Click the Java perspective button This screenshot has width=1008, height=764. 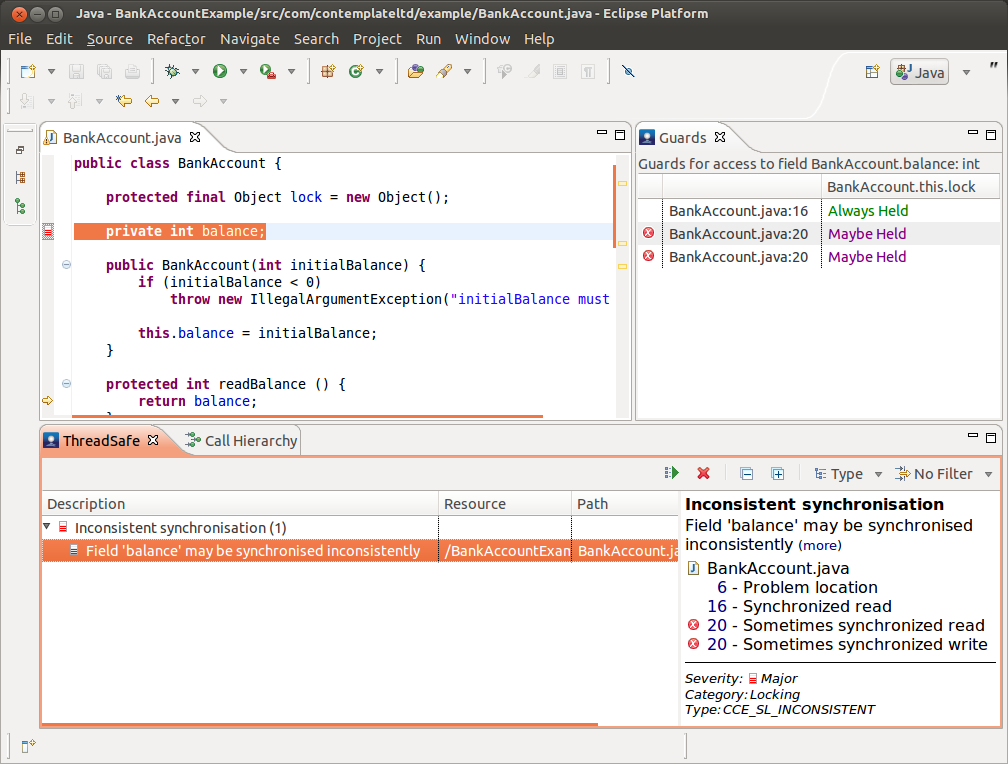pyautogui.click(x=919, y=72)
